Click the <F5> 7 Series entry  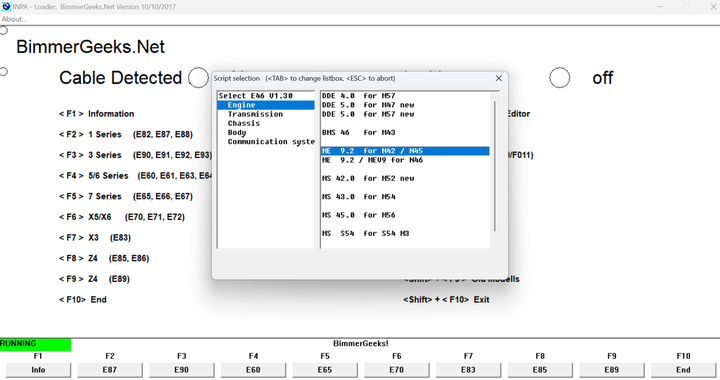(126, 196)
